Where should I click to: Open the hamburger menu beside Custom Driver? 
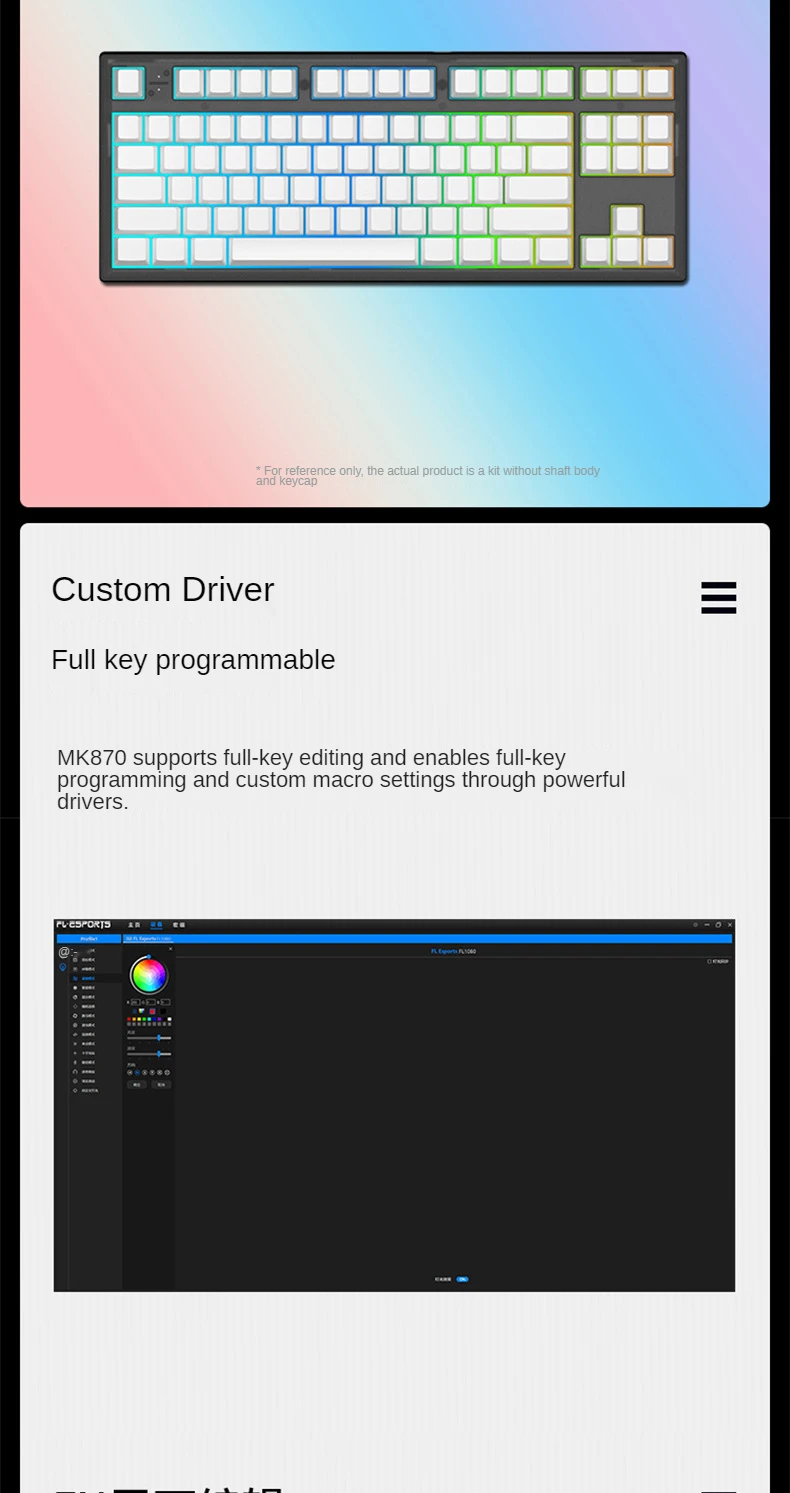718,597
